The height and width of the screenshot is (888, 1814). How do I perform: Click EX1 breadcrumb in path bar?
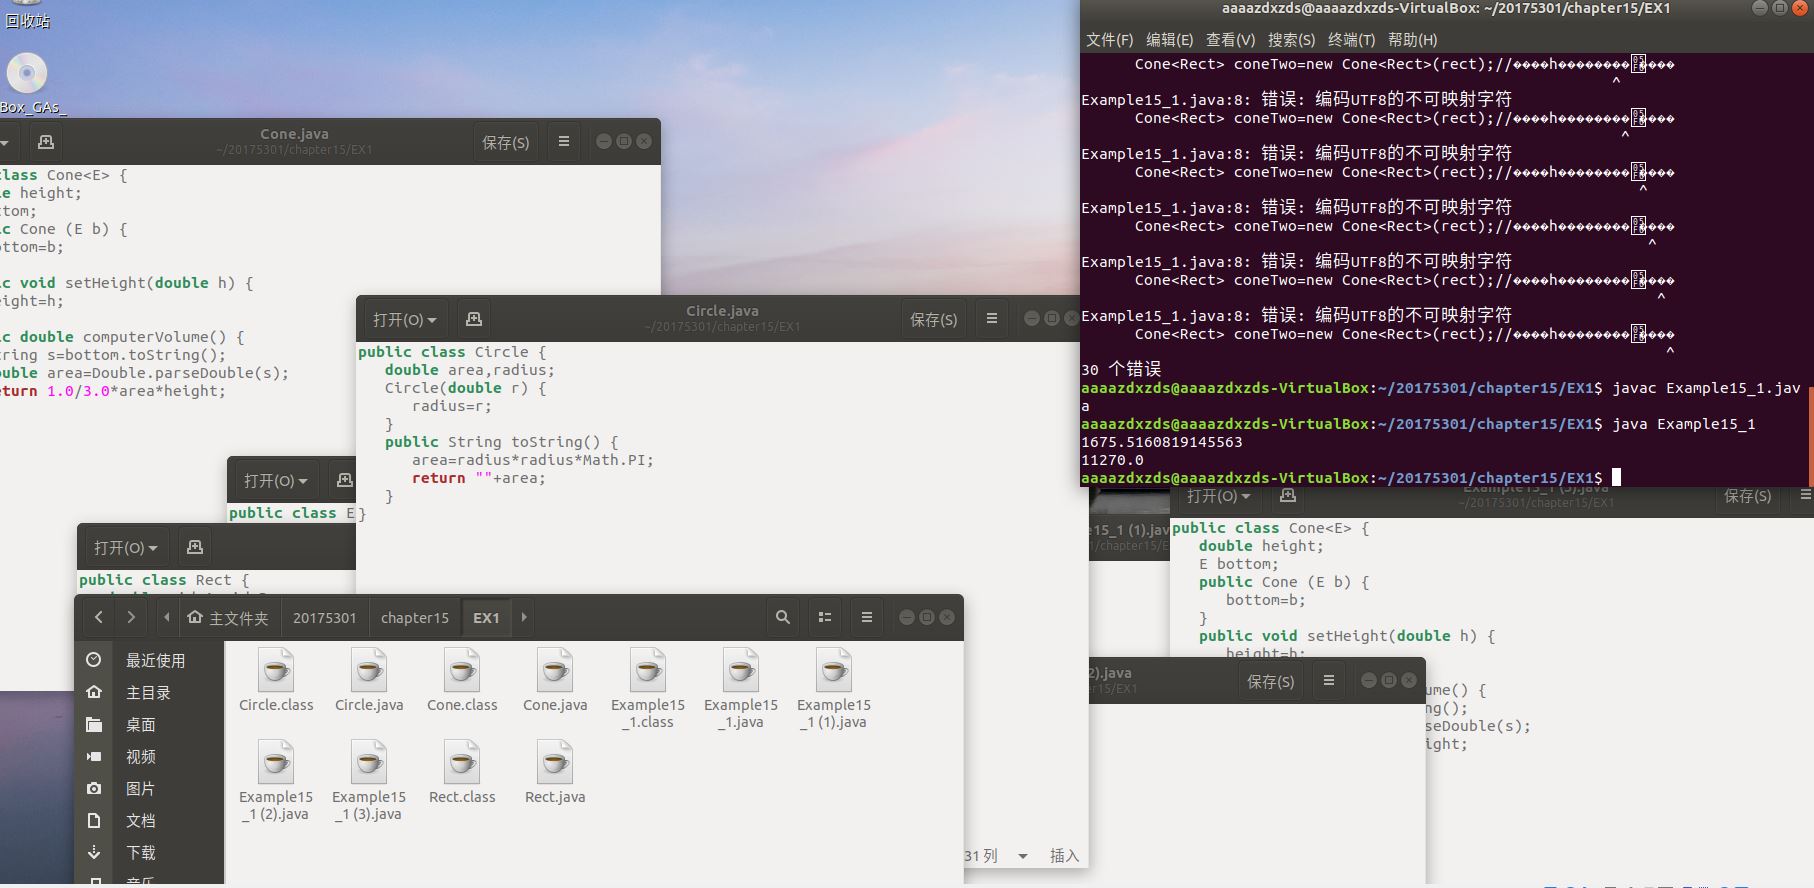(x=486, y=617)
